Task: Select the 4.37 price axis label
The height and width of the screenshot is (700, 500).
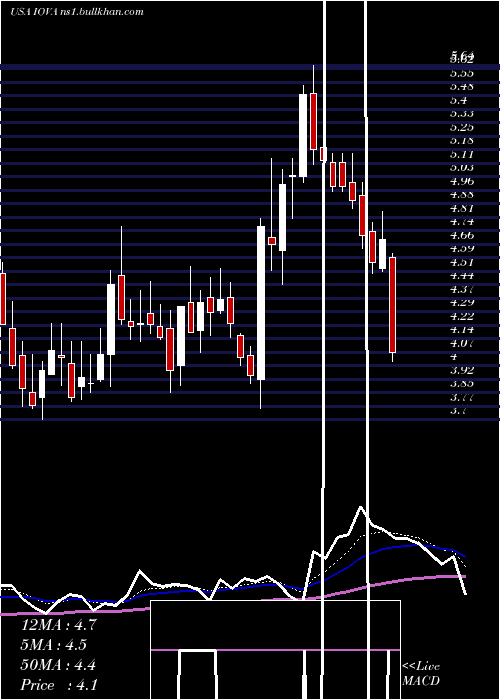Action: [x=462, y=289]
